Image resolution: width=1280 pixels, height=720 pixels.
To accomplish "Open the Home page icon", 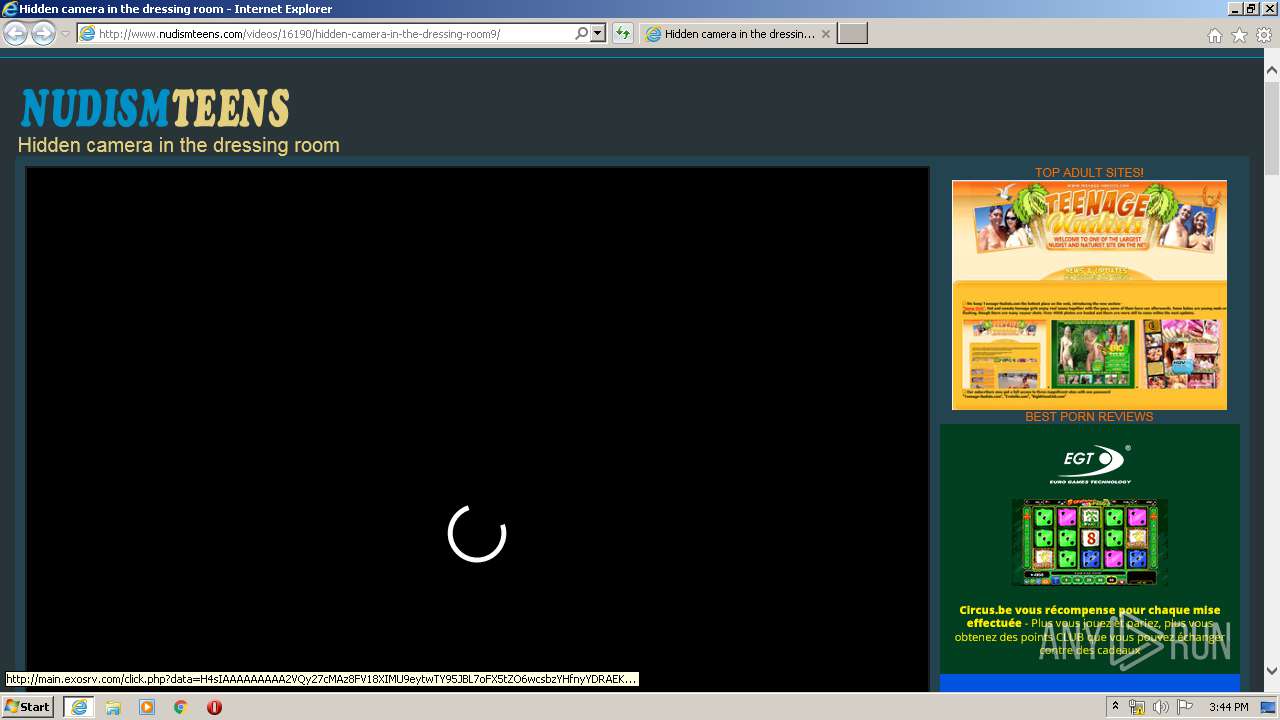I will coord(1214,35).
